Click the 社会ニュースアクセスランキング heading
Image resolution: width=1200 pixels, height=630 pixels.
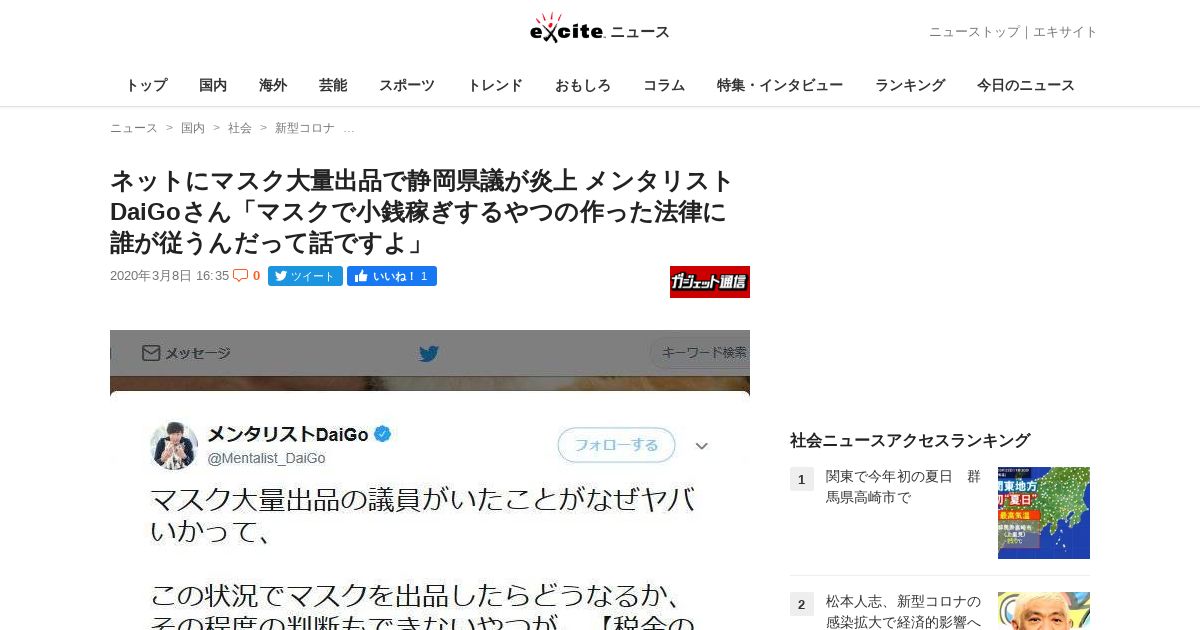pos(910,440)
